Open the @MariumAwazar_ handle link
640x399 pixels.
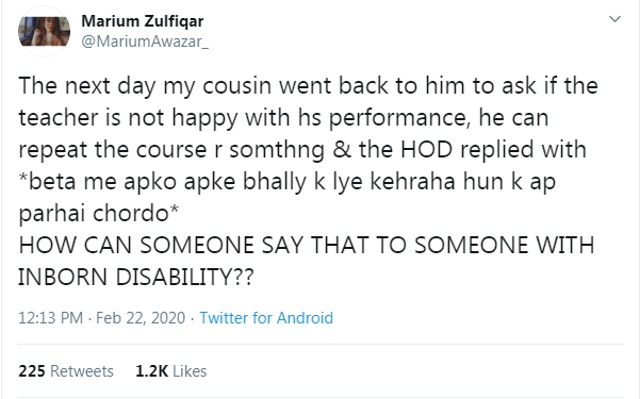click(145, 42)
